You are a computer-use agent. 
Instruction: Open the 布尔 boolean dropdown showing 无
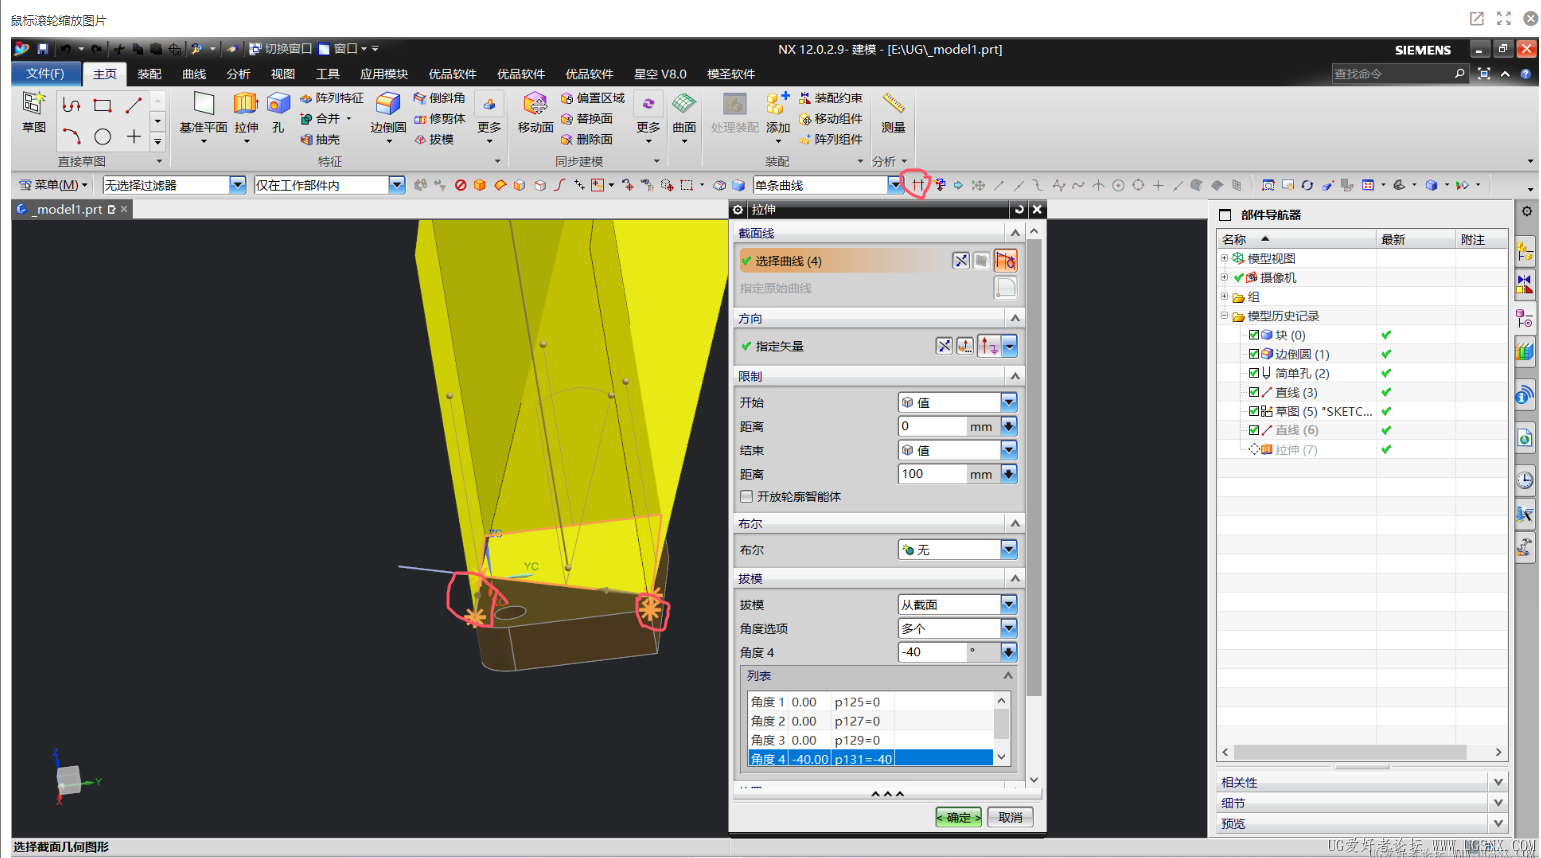click(1008, 550)
